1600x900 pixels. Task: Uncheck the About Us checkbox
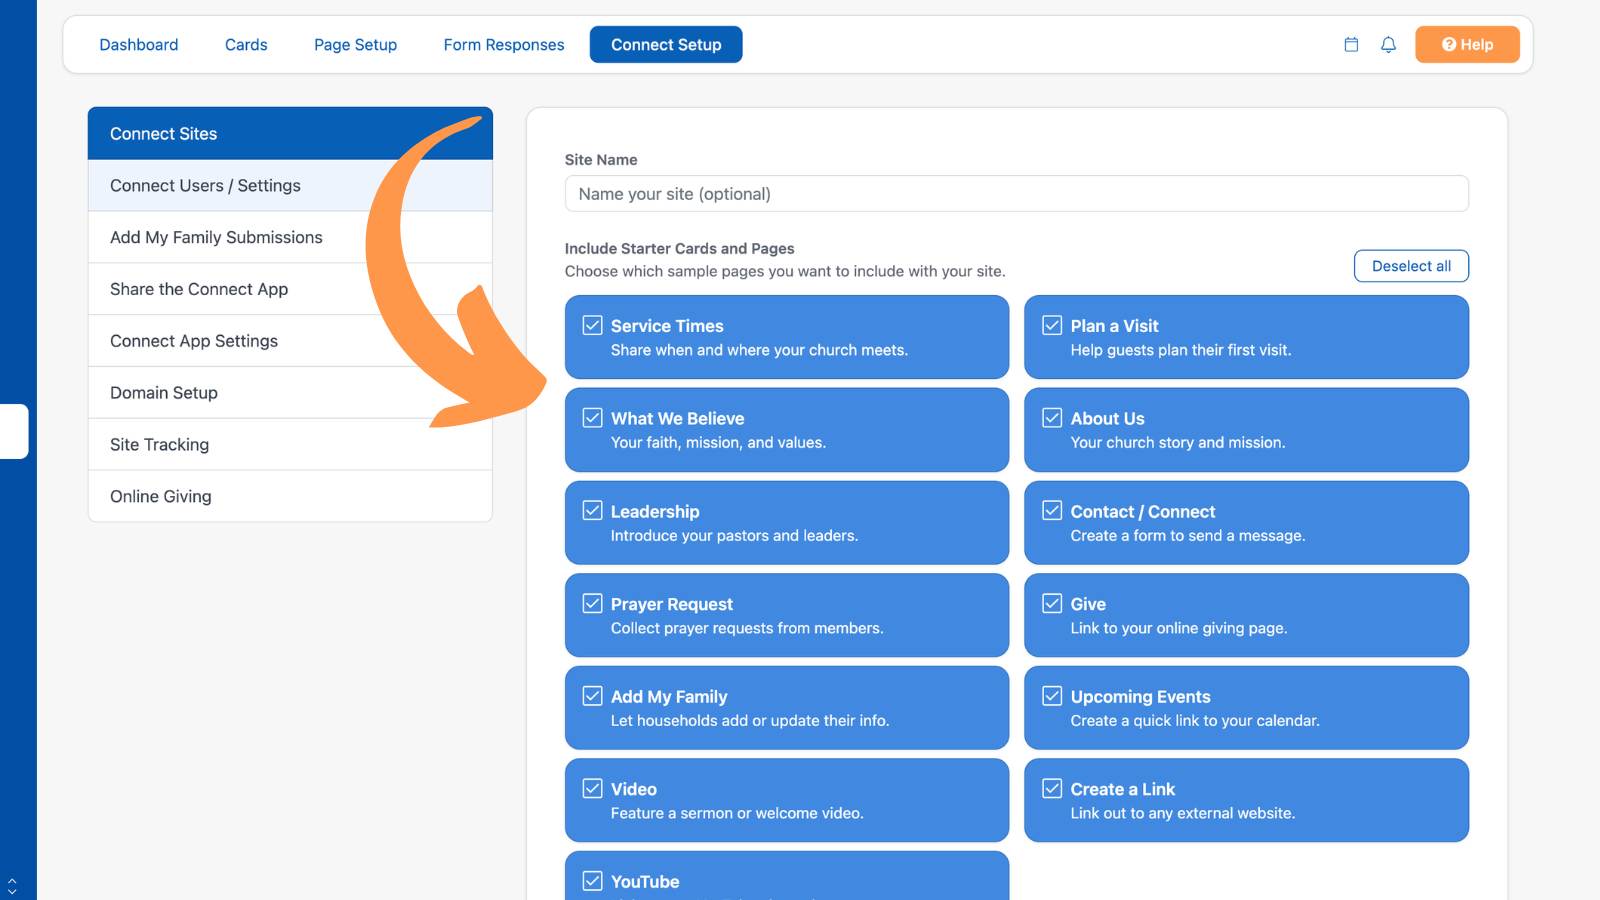(1052, 418)
